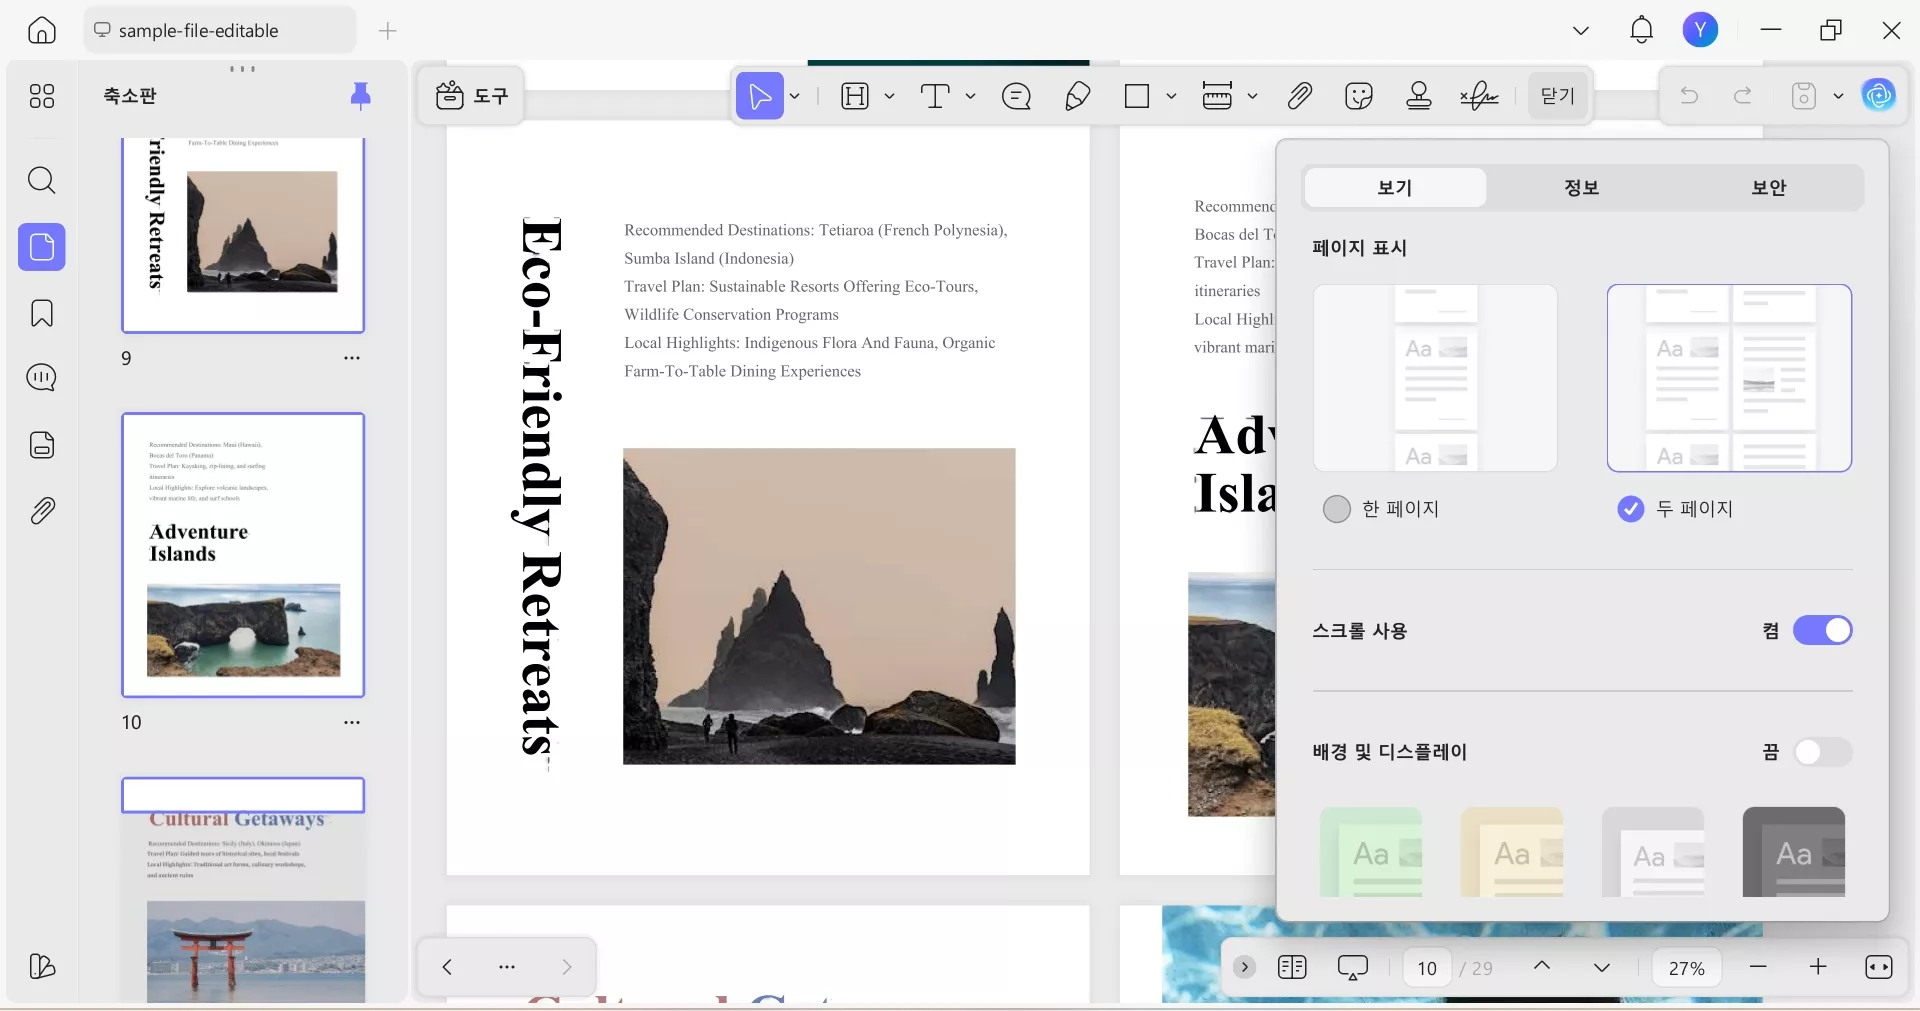Choose the dark background color swatch
1920x1011 pixels.
click(x=1793, y=852)
